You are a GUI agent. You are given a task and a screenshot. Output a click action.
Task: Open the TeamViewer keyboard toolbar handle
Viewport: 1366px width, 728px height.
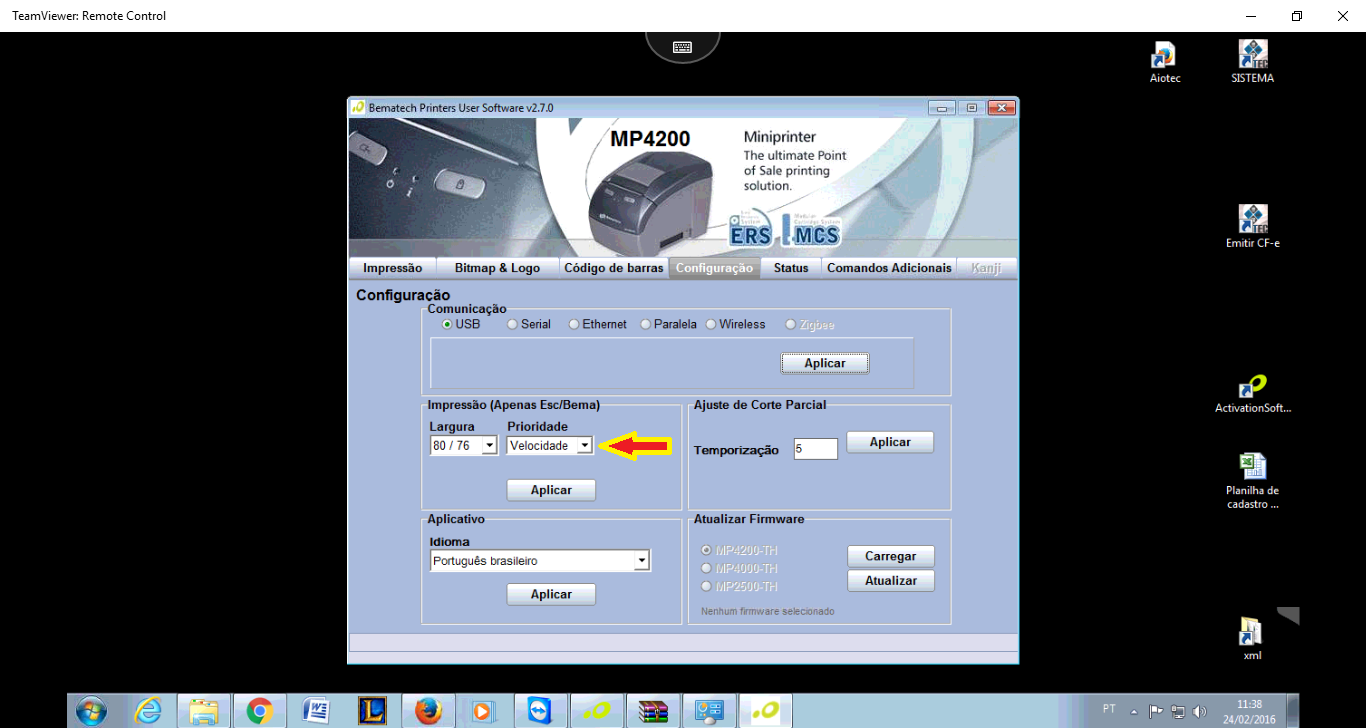(x=683, y=47)
